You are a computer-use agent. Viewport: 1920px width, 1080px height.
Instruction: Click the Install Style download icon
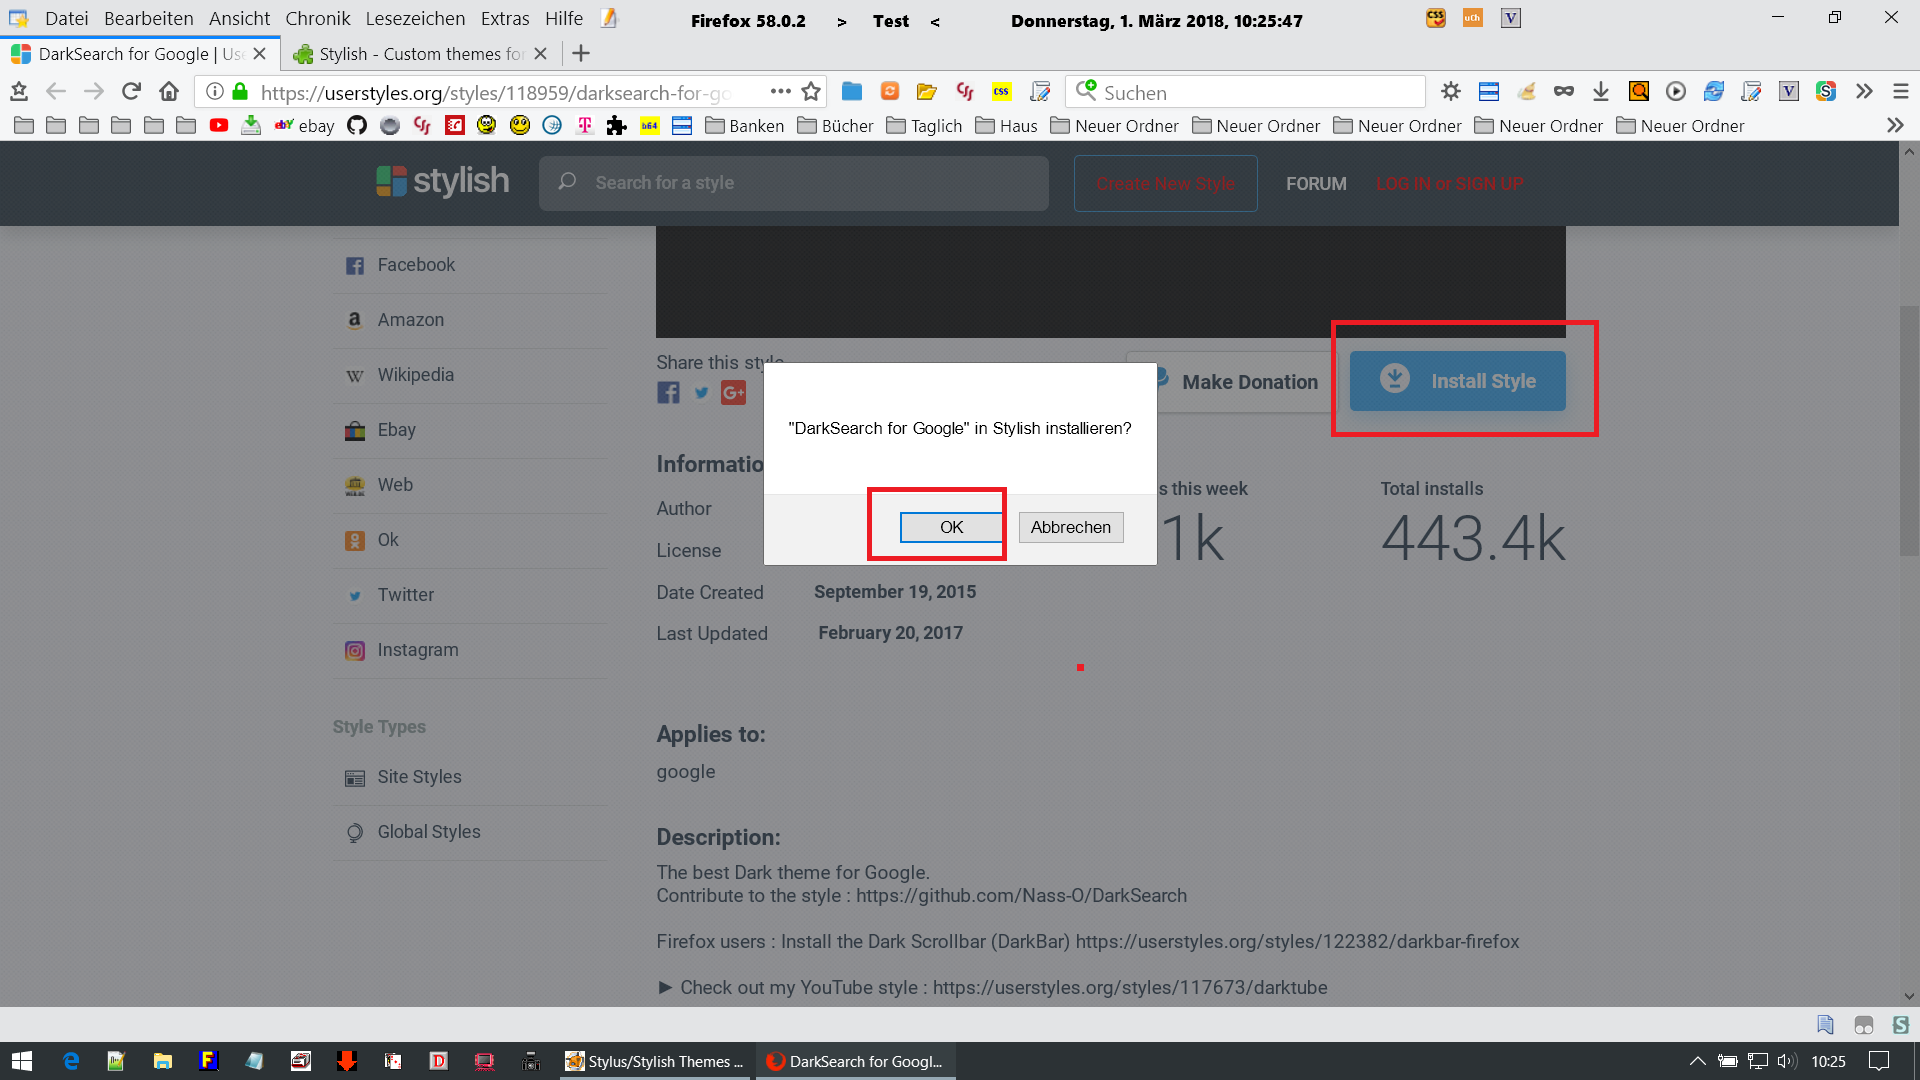pos(1395,379)
